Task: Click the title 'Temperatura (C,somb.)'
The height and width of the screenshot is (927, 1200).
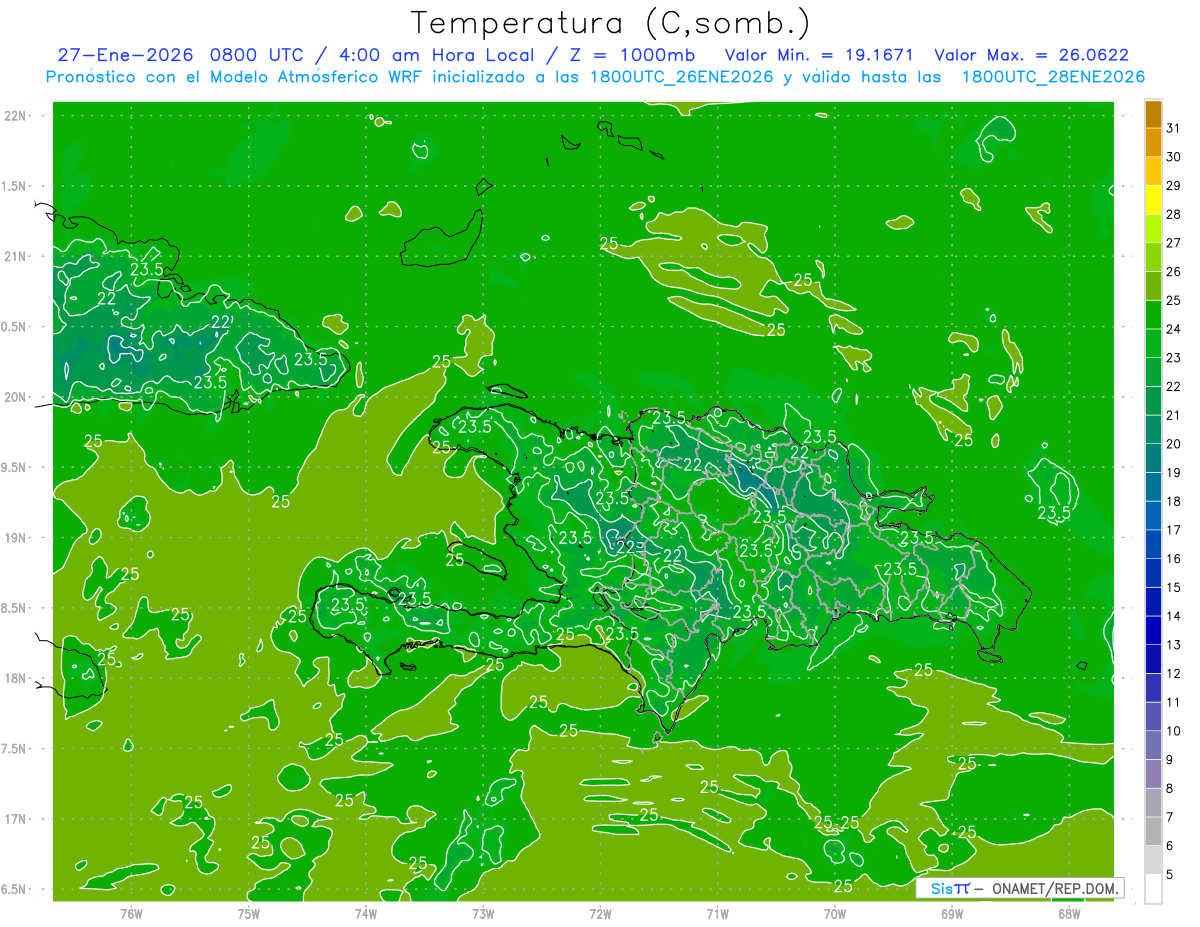Action: [x=610, y=24]
